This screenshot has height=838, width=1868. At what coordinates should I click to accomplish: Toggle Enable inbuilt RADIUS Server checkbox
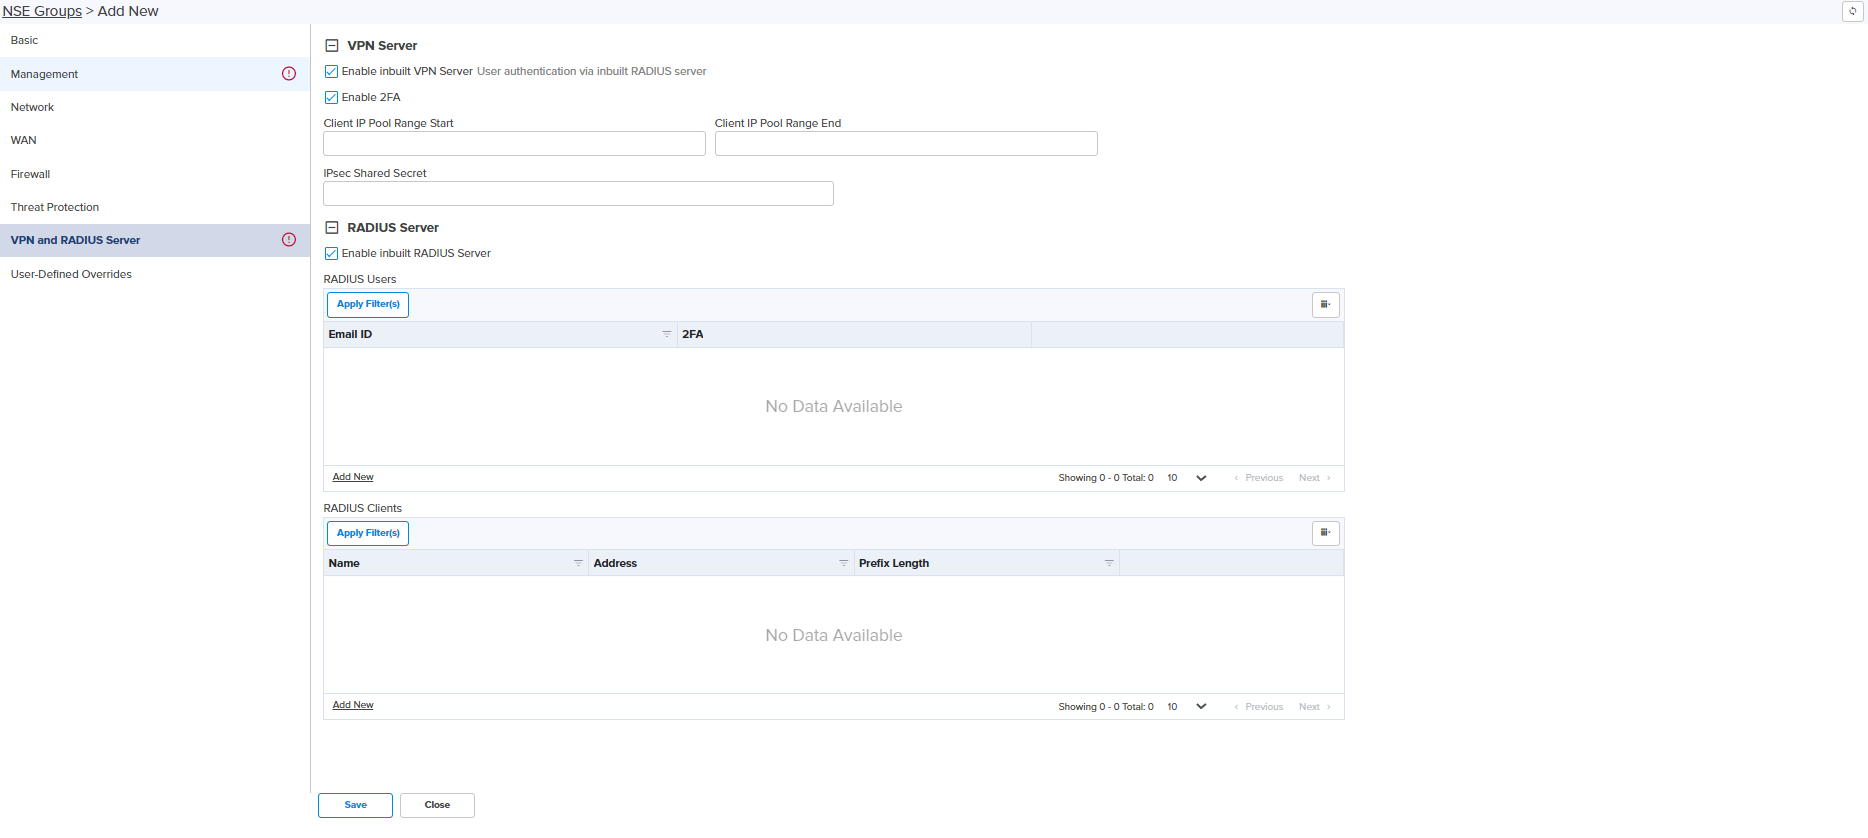pos(331,254)
